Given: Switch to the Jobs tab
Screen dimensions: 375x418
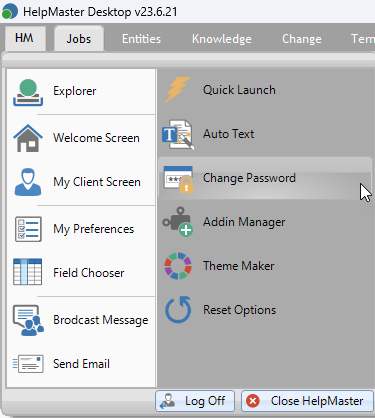Looking at the screenshot, I should 79,39.
